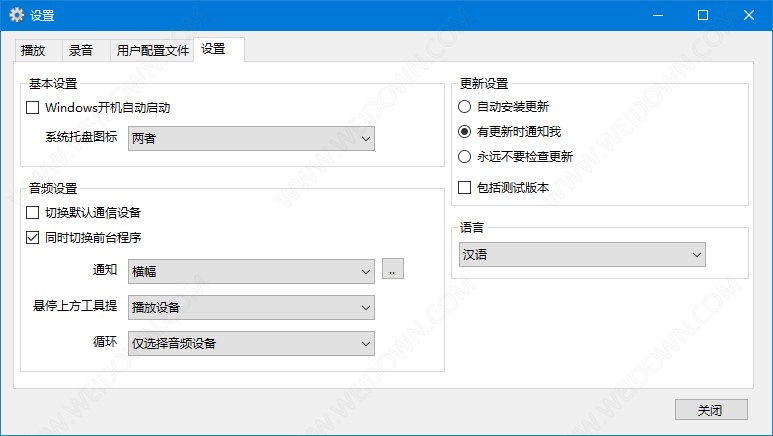
Task: Check the 包括测试版本 box
Action: click(x=464, y=187)
